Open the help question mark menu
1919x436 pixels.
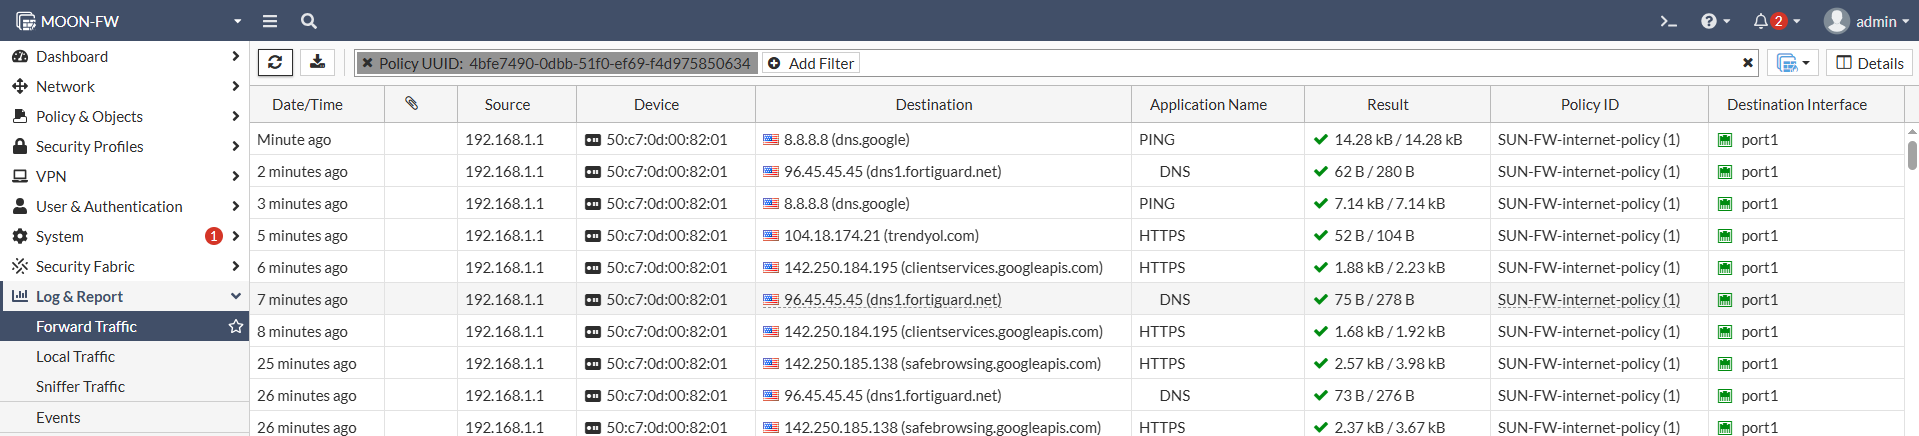[x=1715, y=21]
